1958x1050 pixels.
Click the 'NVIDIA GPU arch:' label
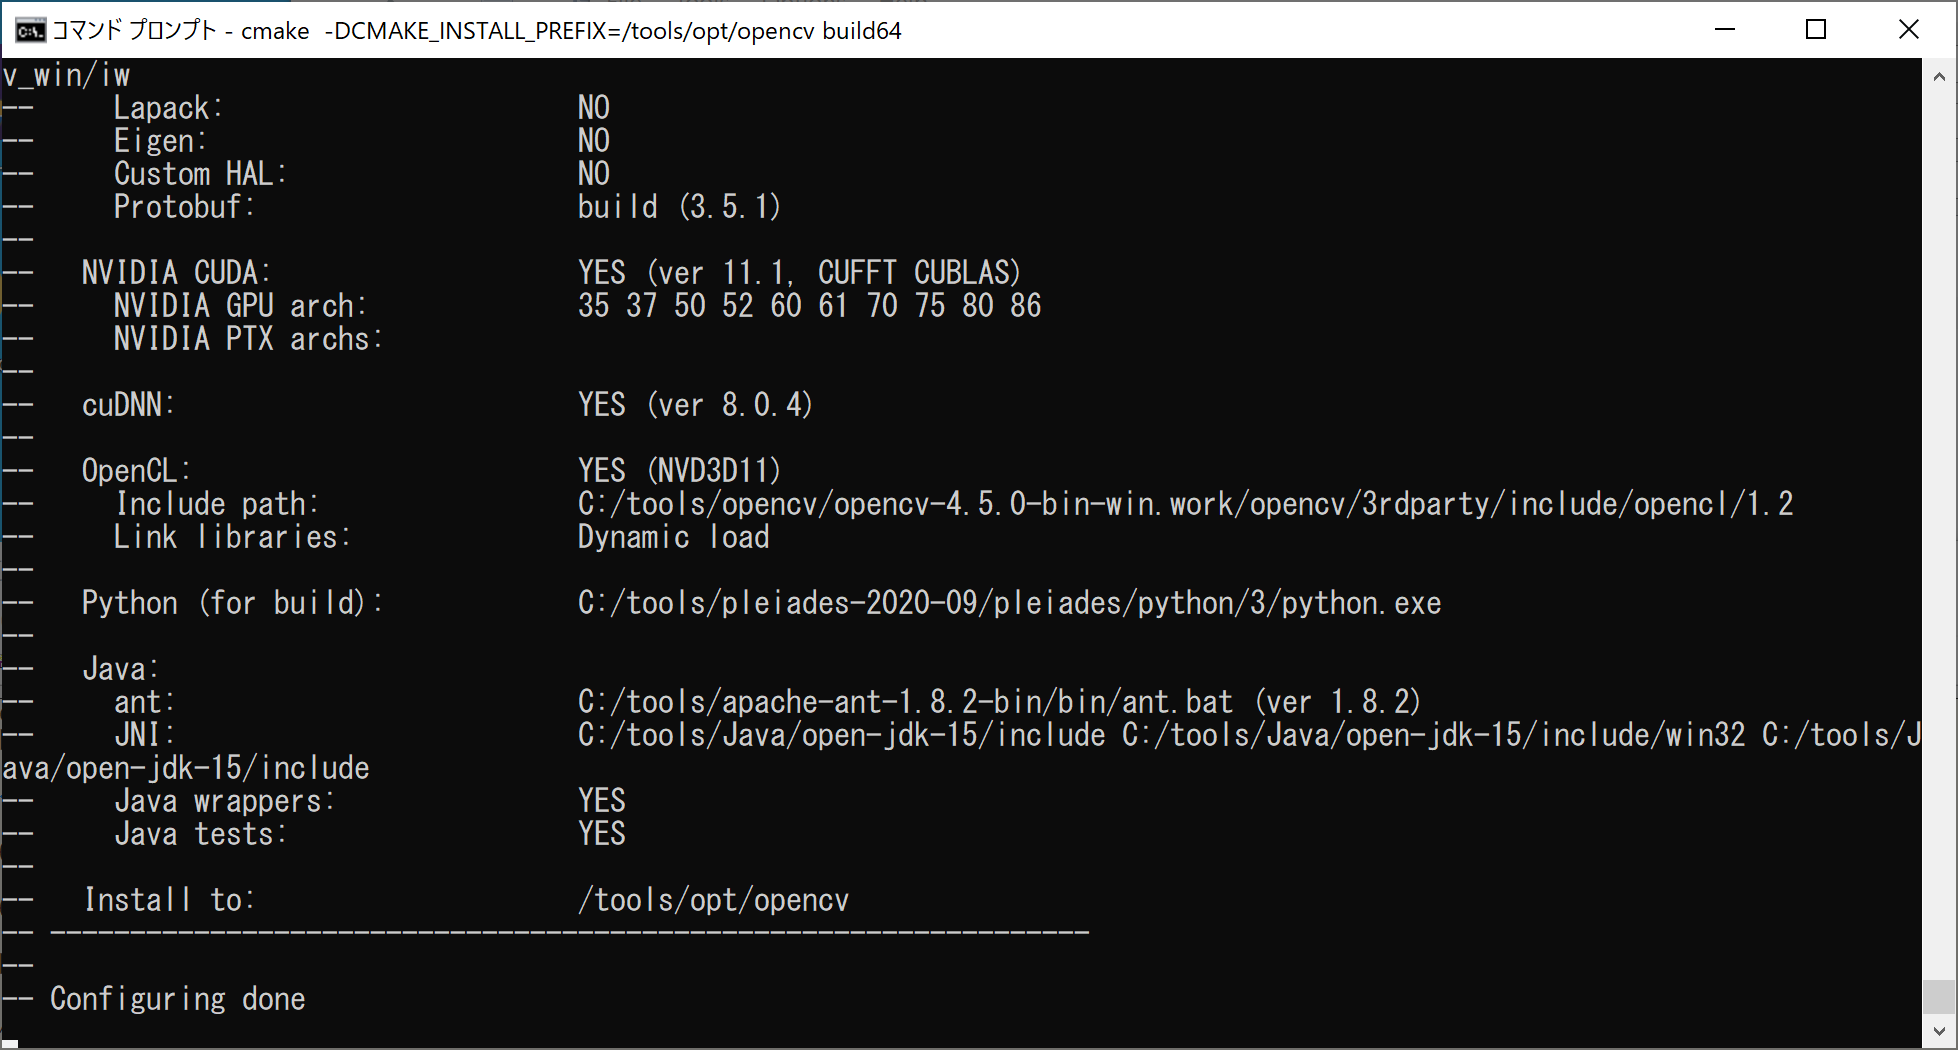(240, 306)
